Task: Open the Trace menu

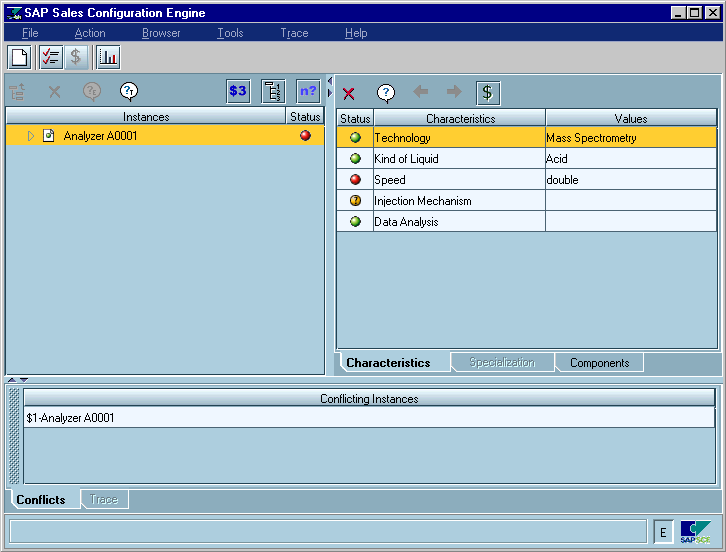Action: click(x=294, y=33)
